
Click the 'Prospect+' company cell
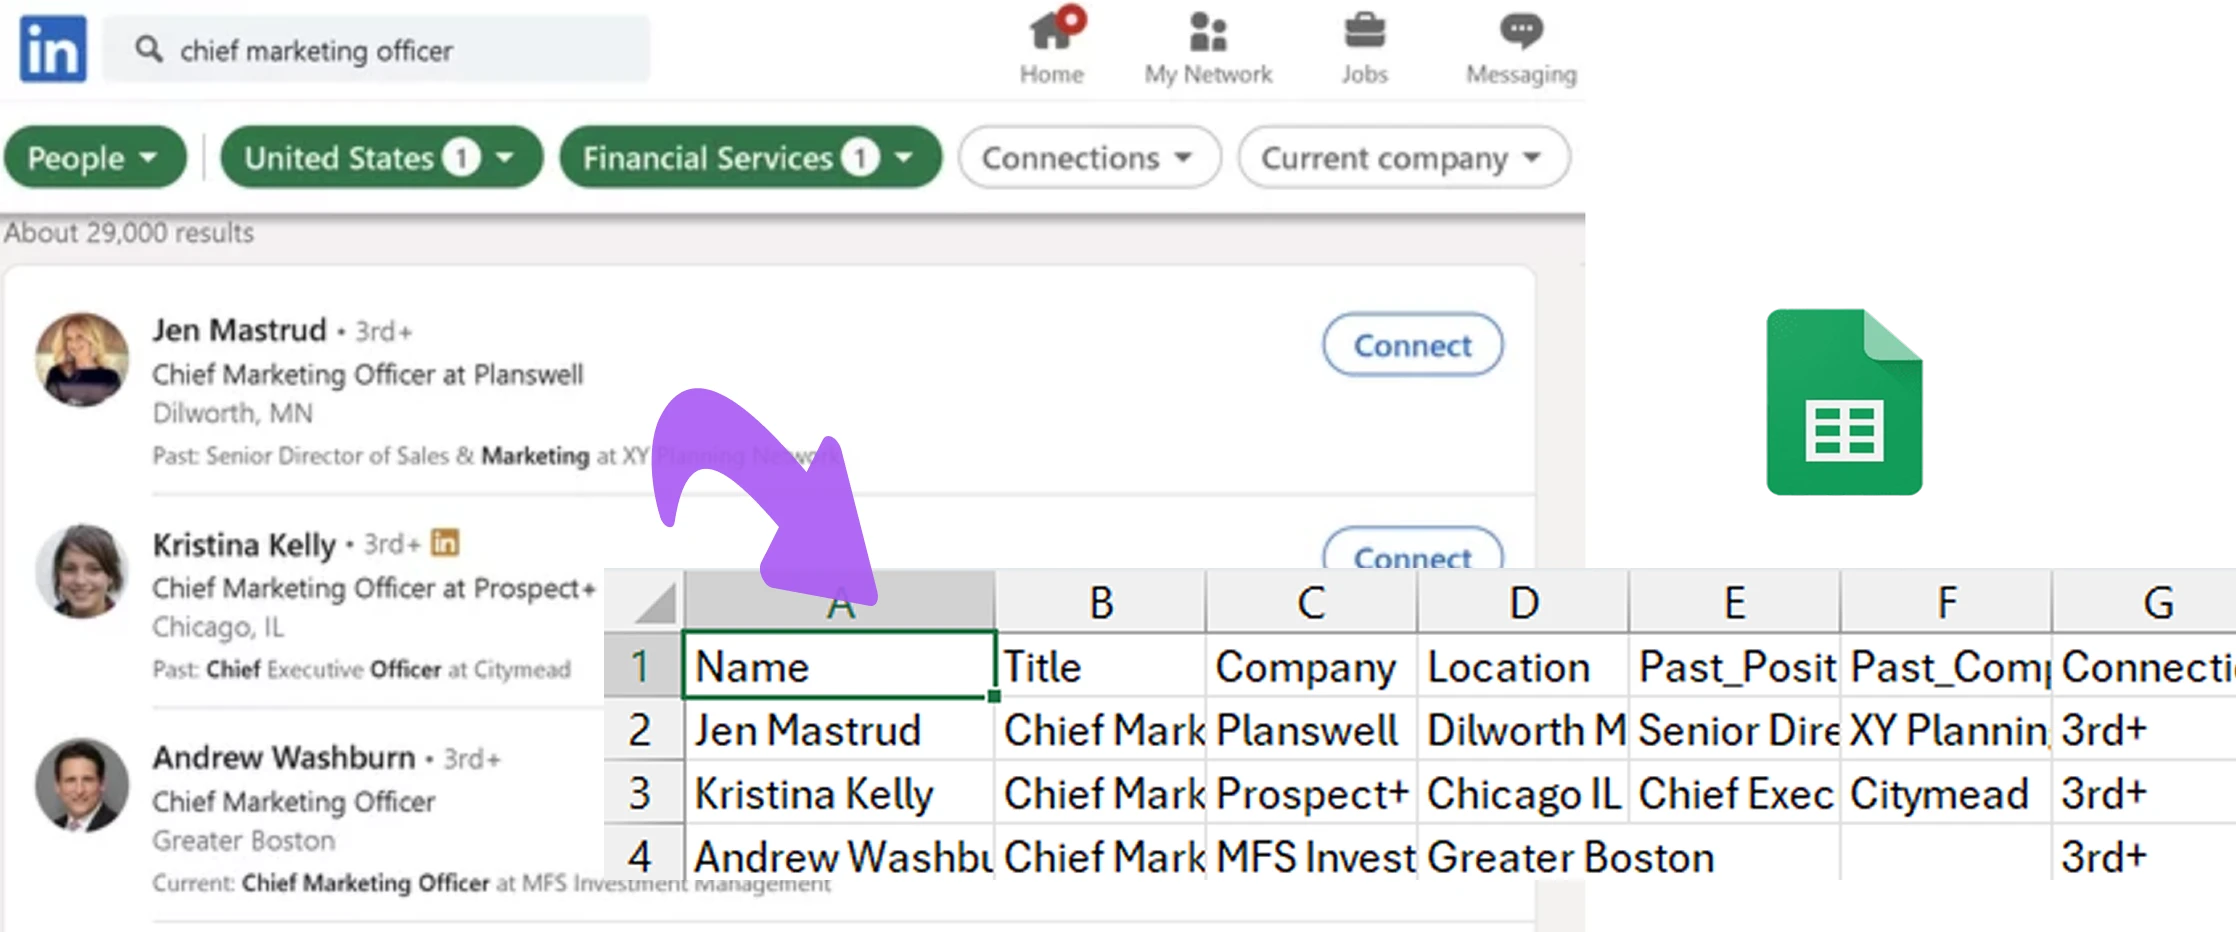point(1312,793)
